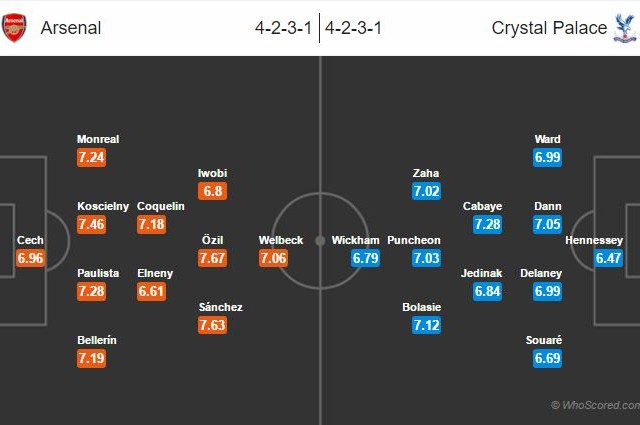Image resolution: width=640 pixels, height=425 pixels.
Task: Click the pitch center spot
Action: 320,240
